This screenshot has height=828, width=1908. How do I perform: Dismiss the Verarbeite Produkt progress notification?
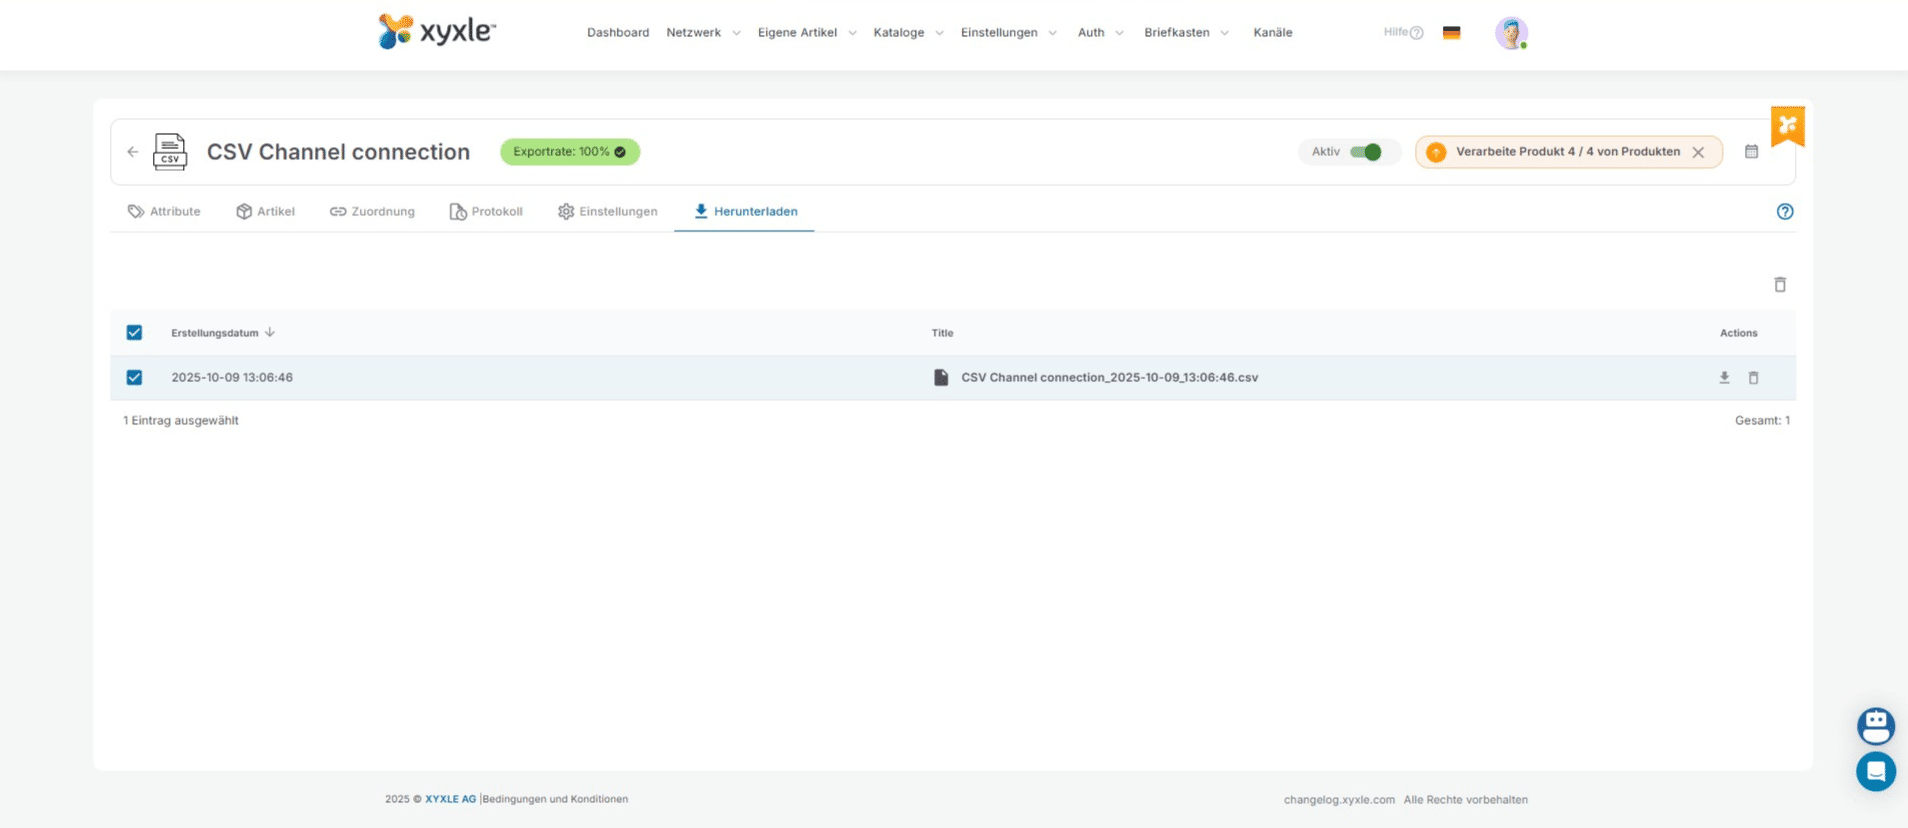click(1698, 153)
